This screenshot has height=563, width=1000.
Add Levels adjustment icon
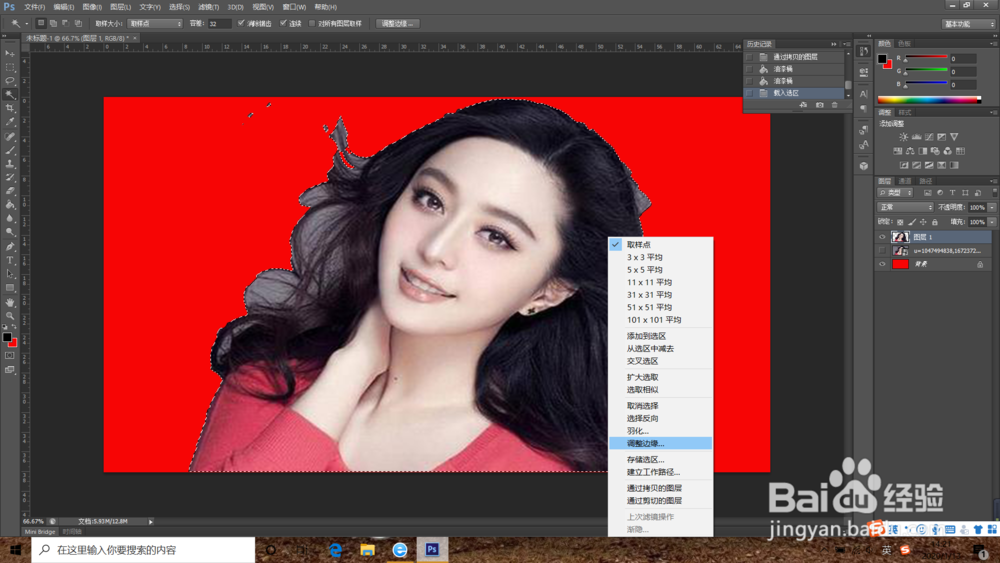[916, 137]
